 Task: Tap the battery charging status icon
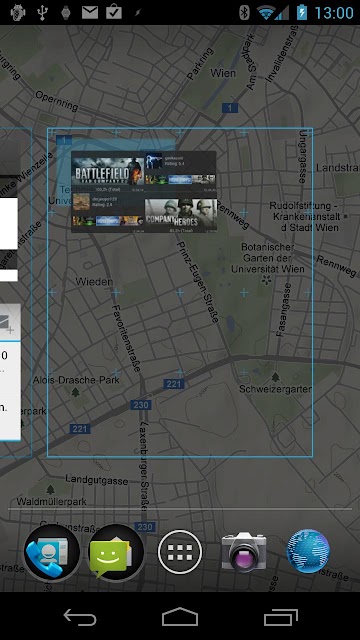302,12
